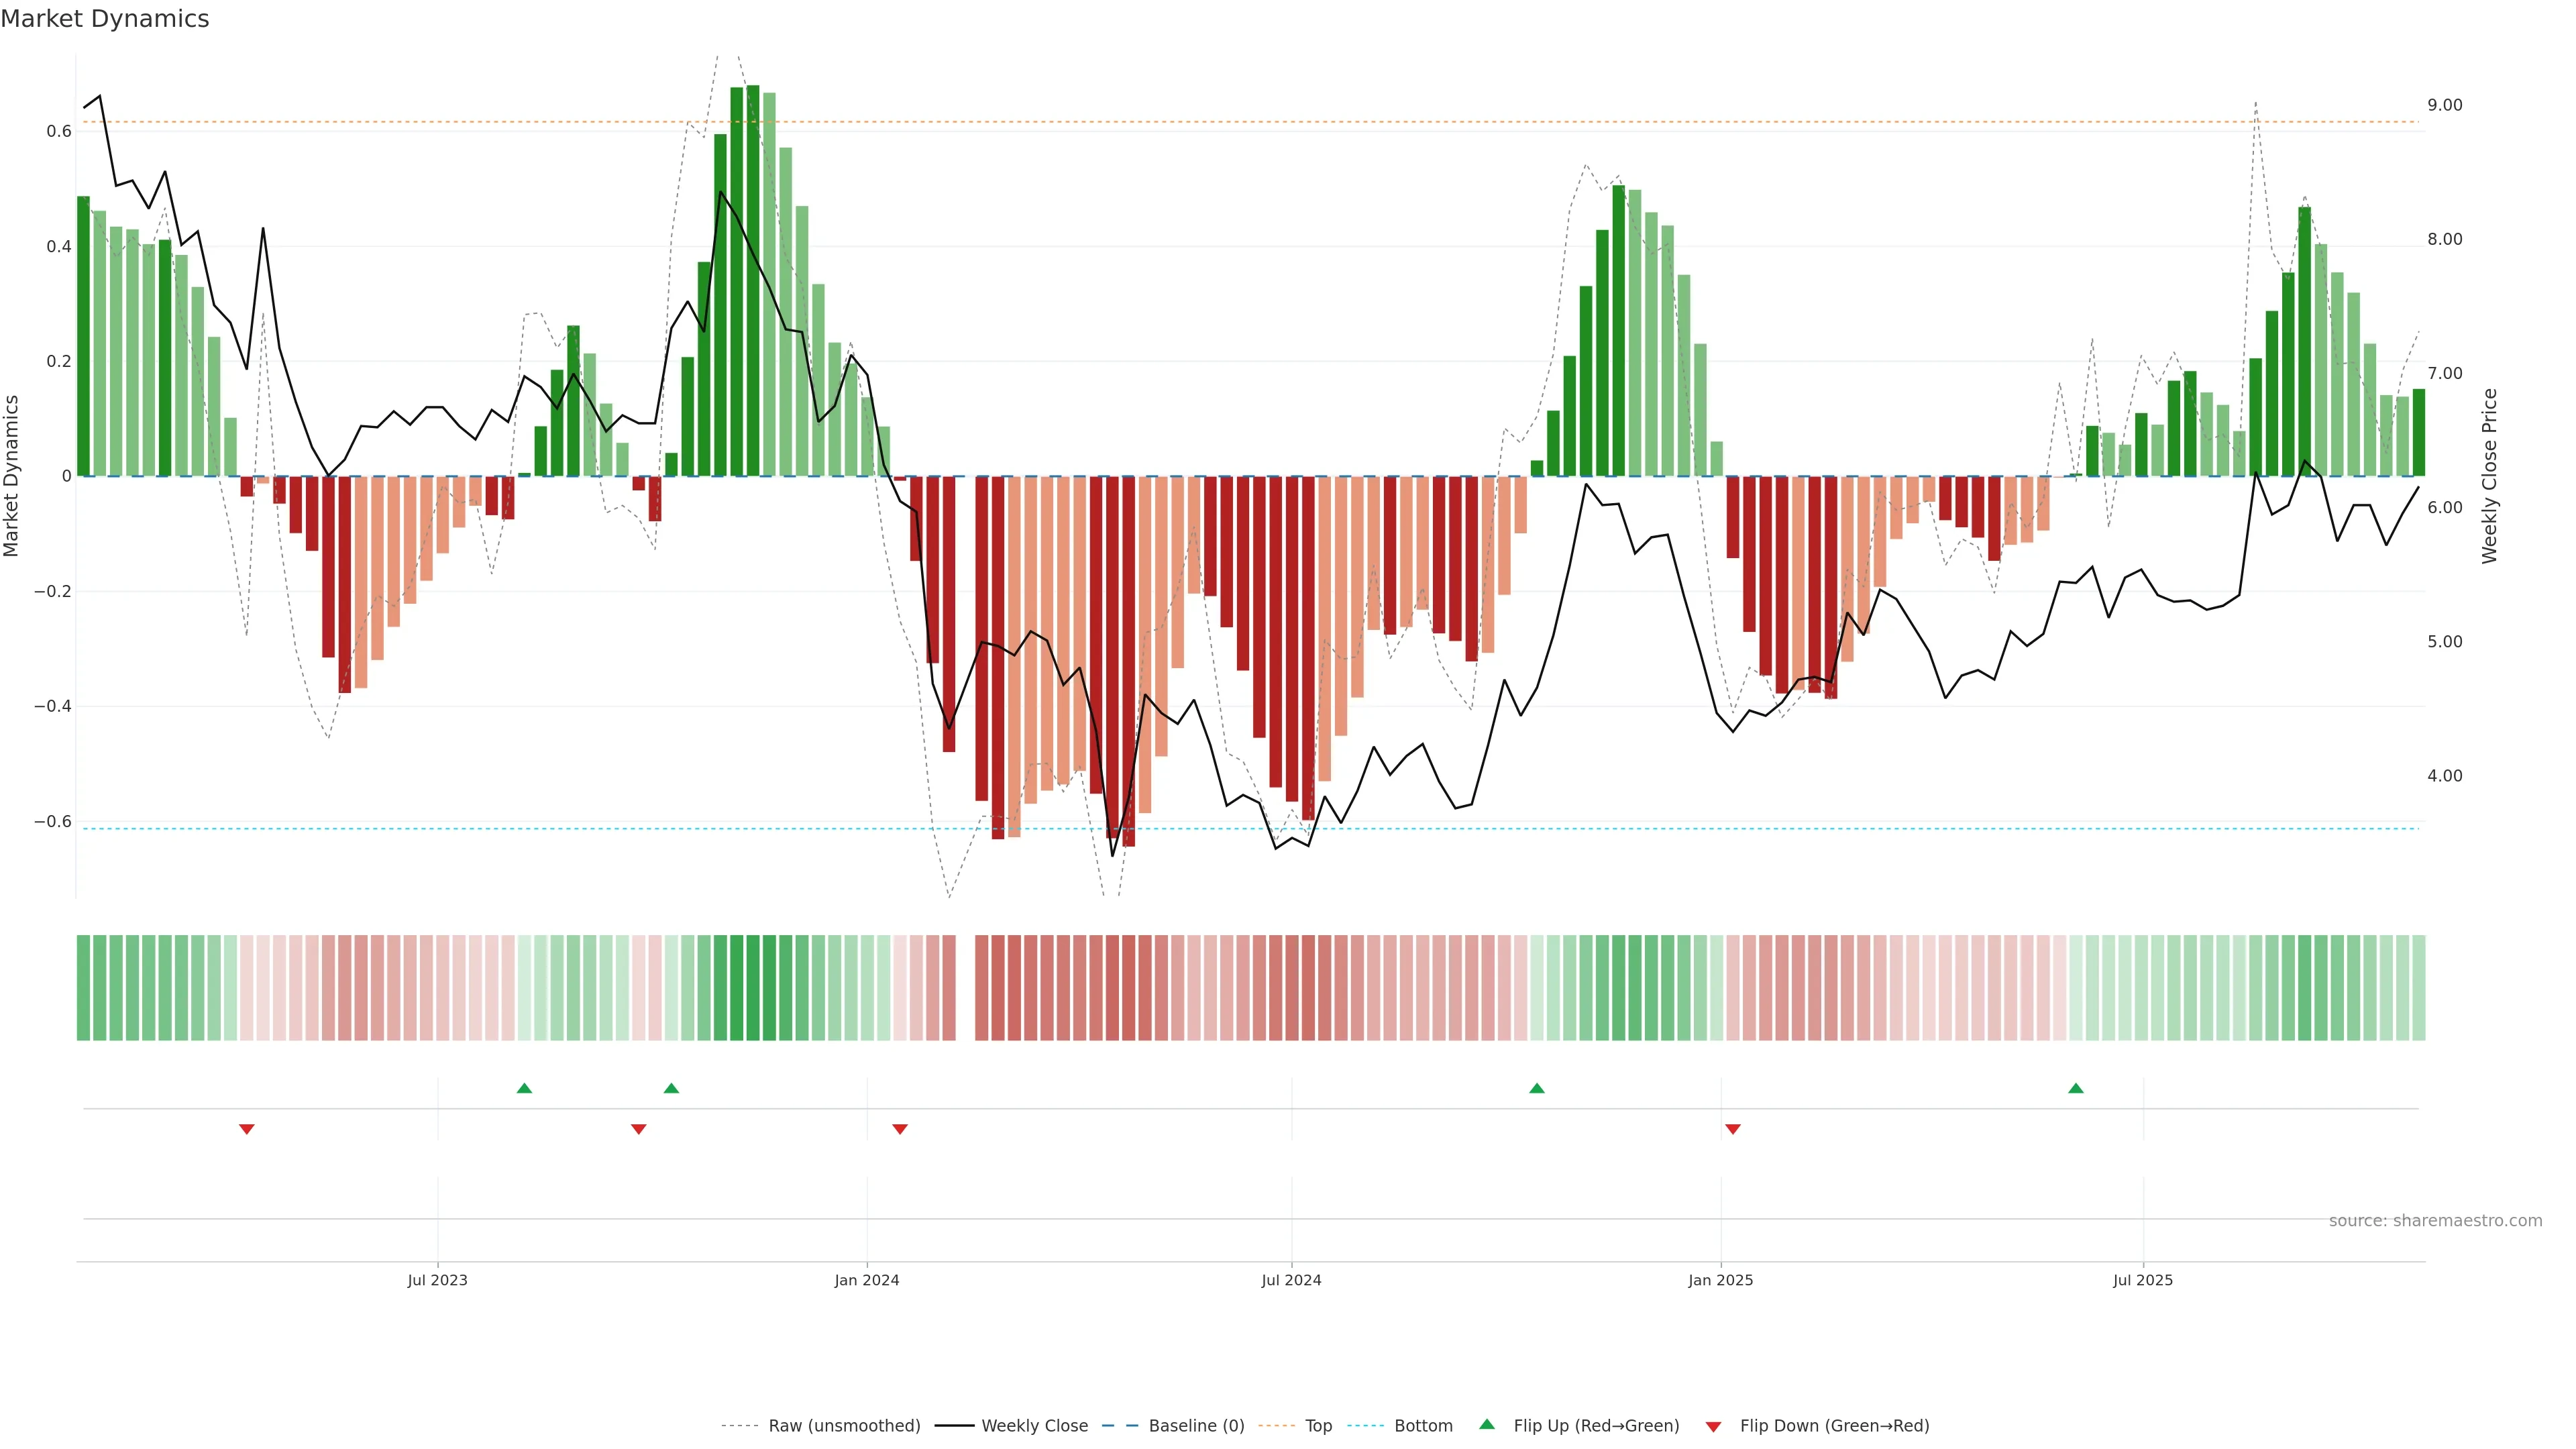2576x1449 pixels.
Task: Click the Weekly Close Price axis title
Action: (2490, 476)
